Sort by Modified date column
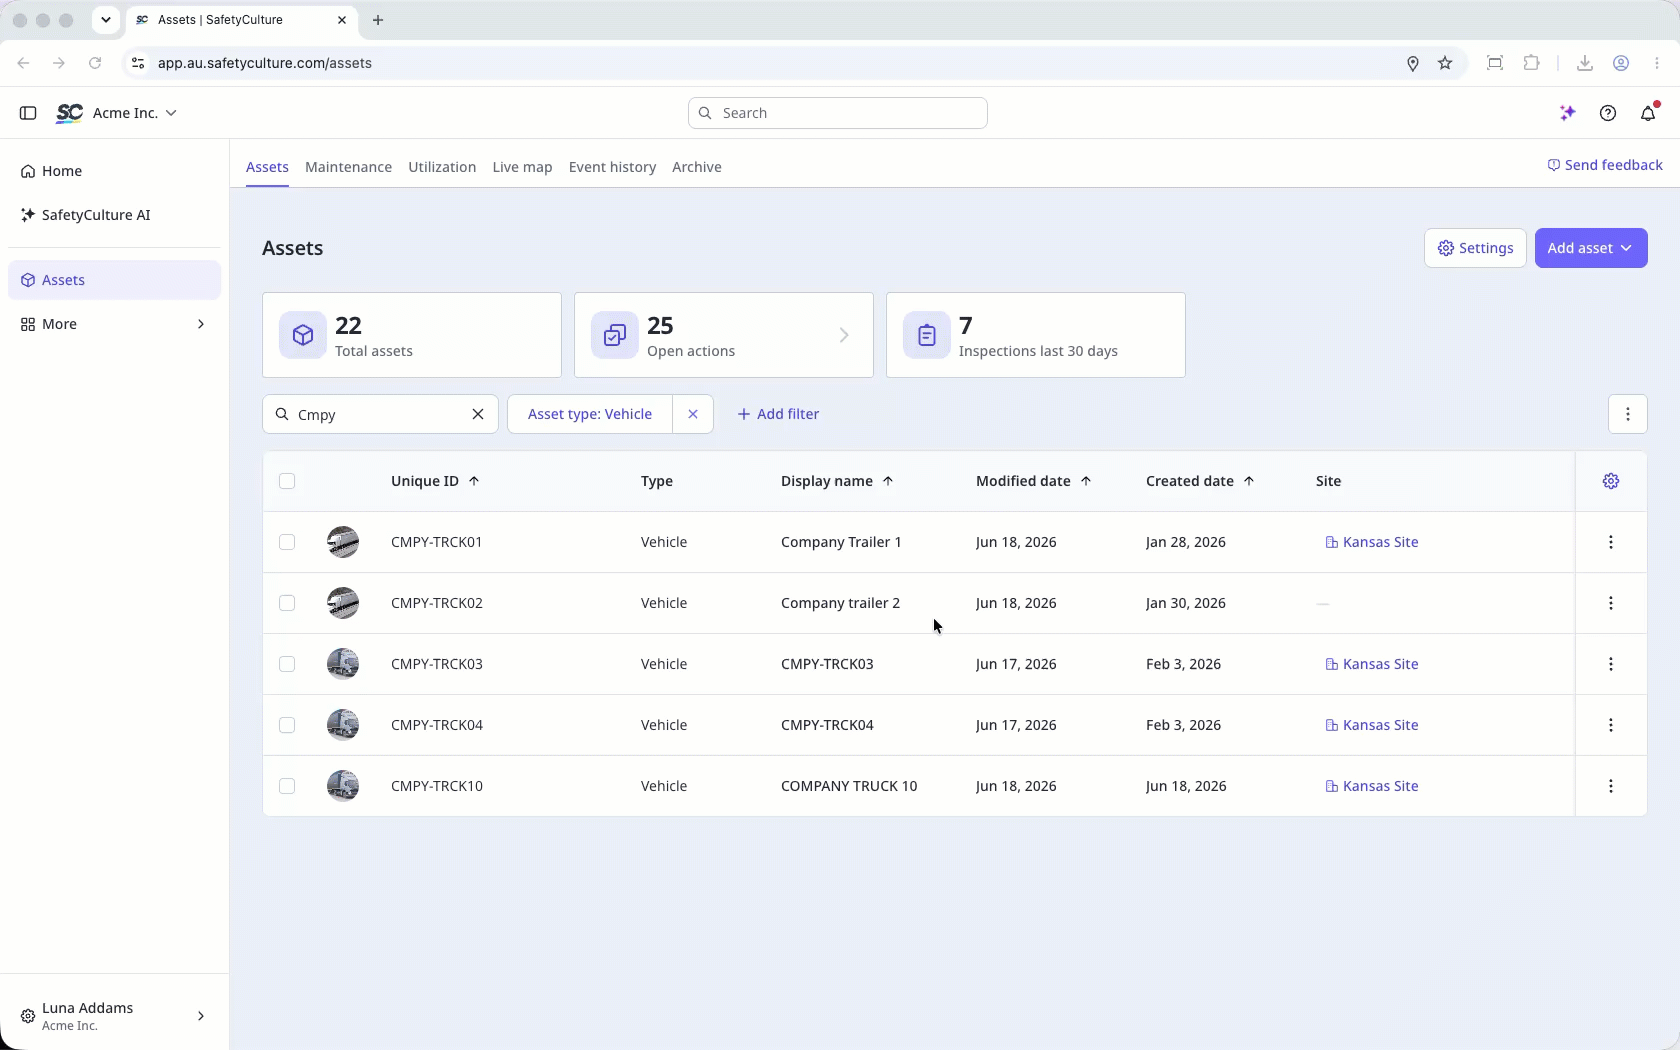Image resolution: width=1680 pixels, height=1050 pixels. [x=1033, y=481]
